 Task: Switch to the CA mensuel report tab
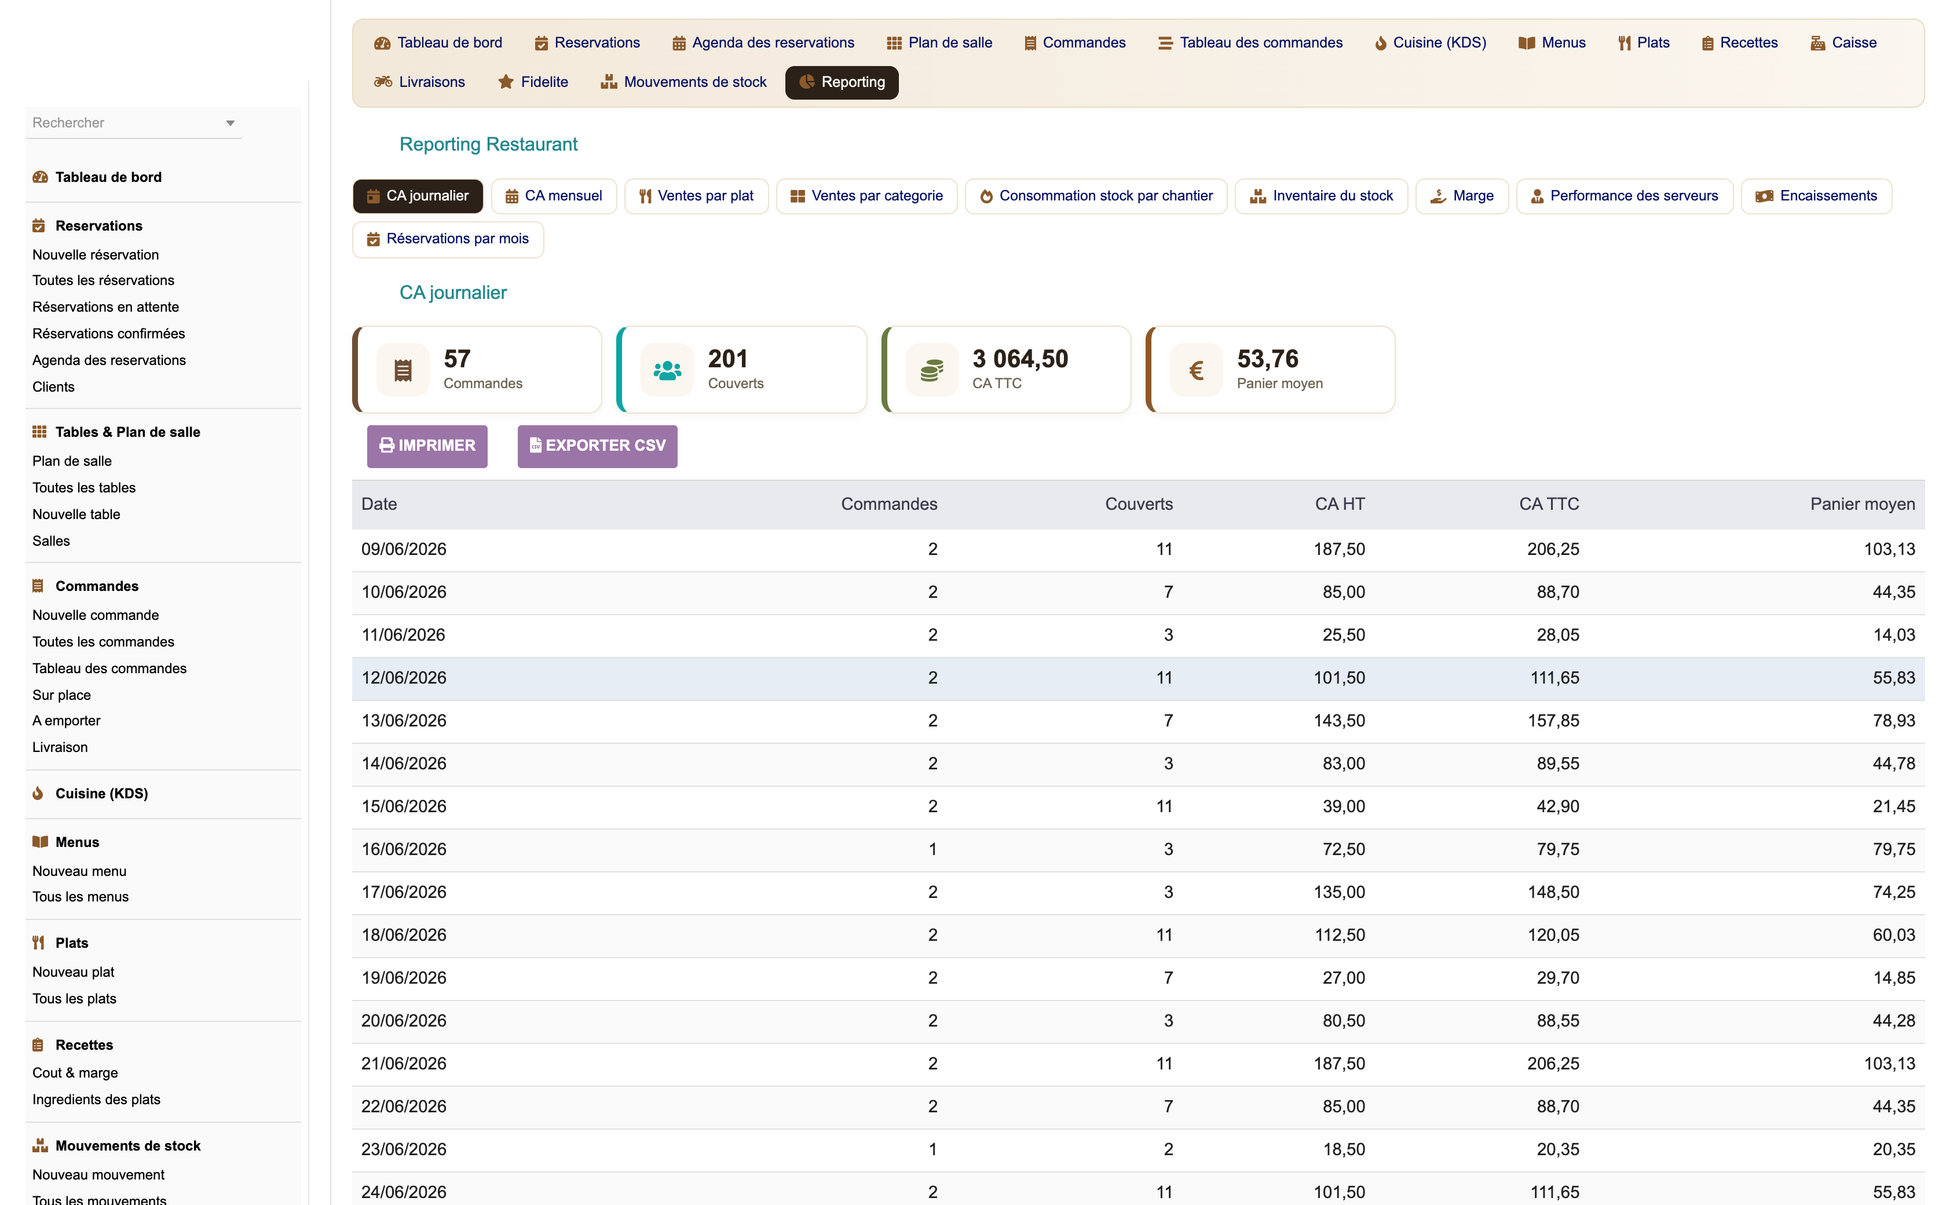[x=554, y=196]
